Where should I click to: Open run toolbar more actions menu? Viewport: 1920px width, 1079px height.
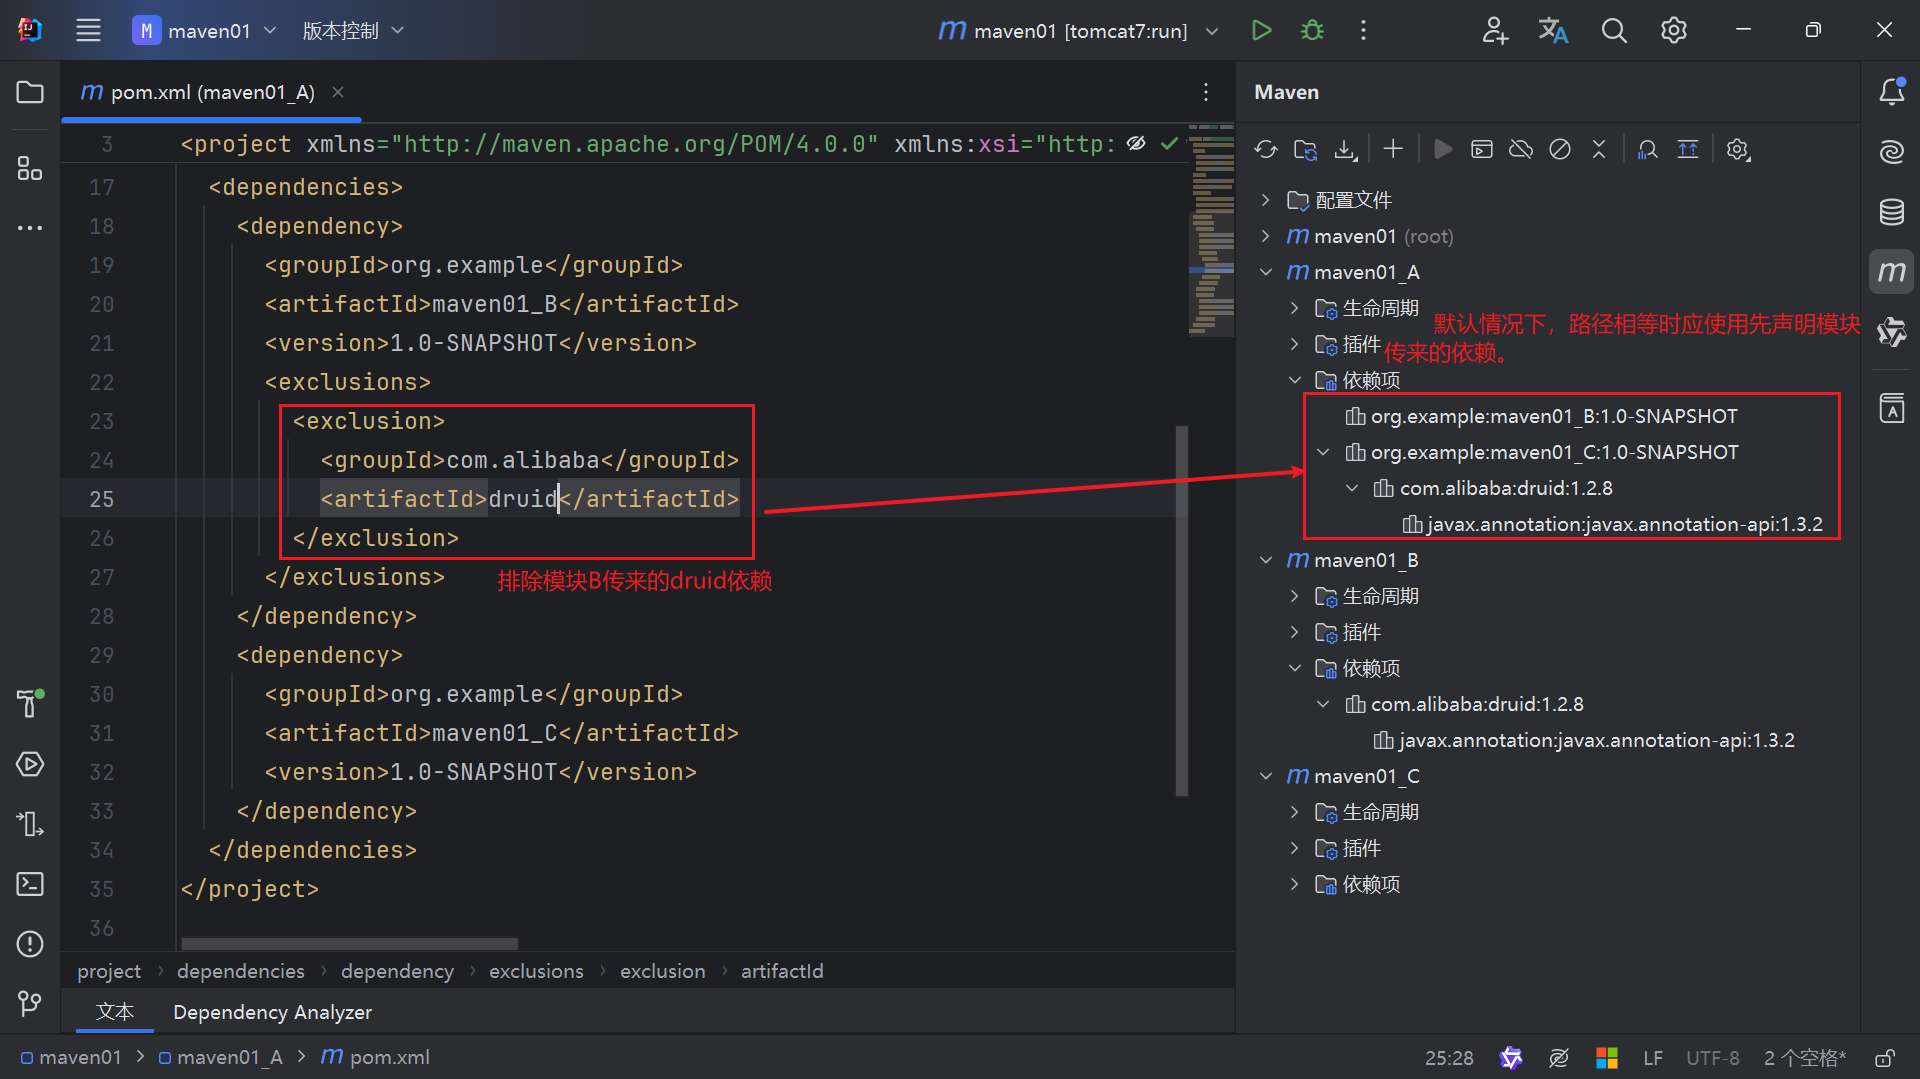point(1363,30)
